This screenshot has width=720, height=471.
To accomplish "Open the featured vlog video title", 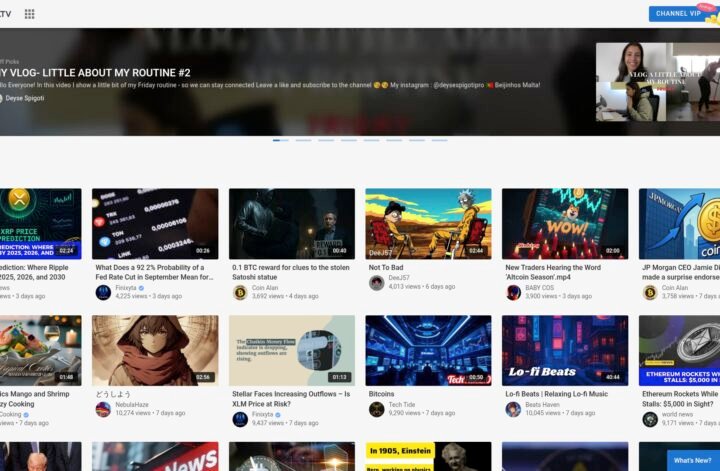I will click(x=95, y=73).
